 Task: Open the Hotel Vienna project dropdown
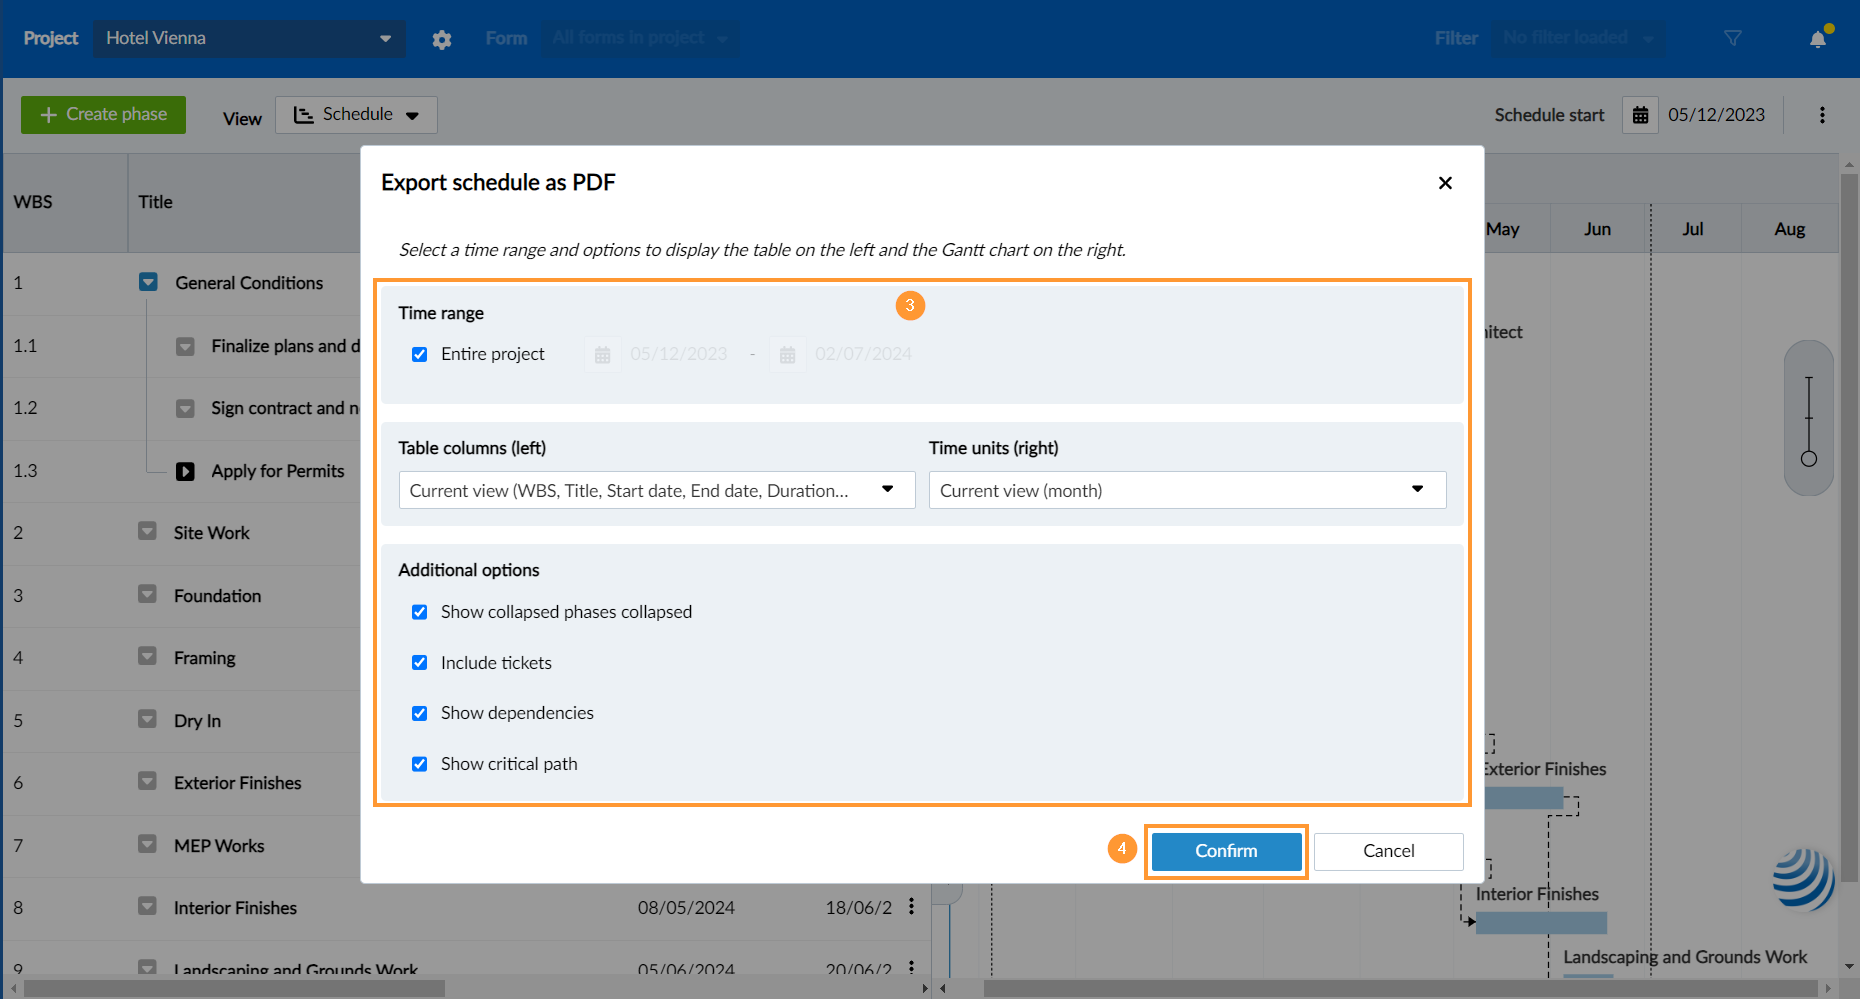pyautogui.click(x=249, y=38)
